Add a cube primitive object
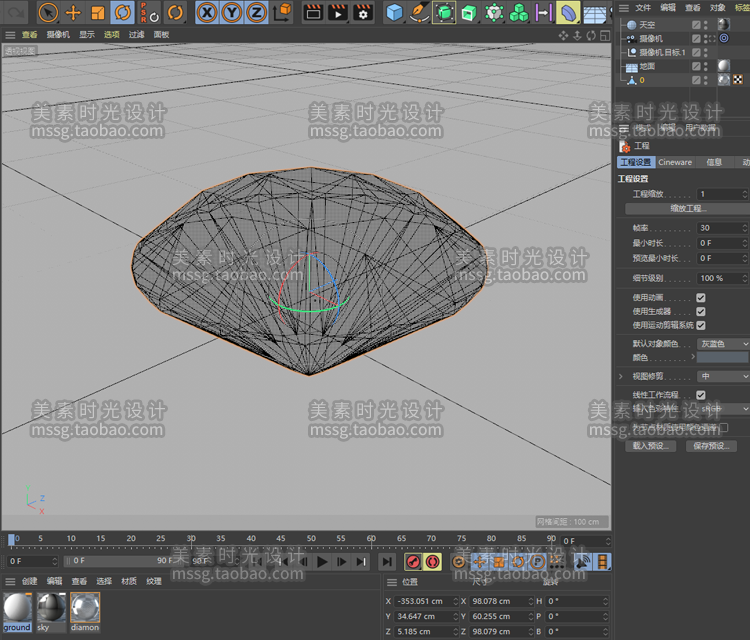750x640 pixels. point(395,13)
